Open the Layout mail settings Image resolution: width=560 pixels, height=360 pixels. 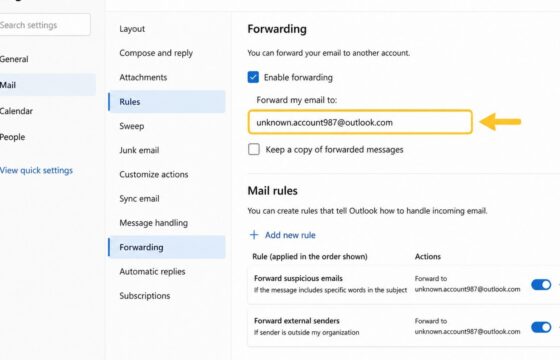click(132, 29)
